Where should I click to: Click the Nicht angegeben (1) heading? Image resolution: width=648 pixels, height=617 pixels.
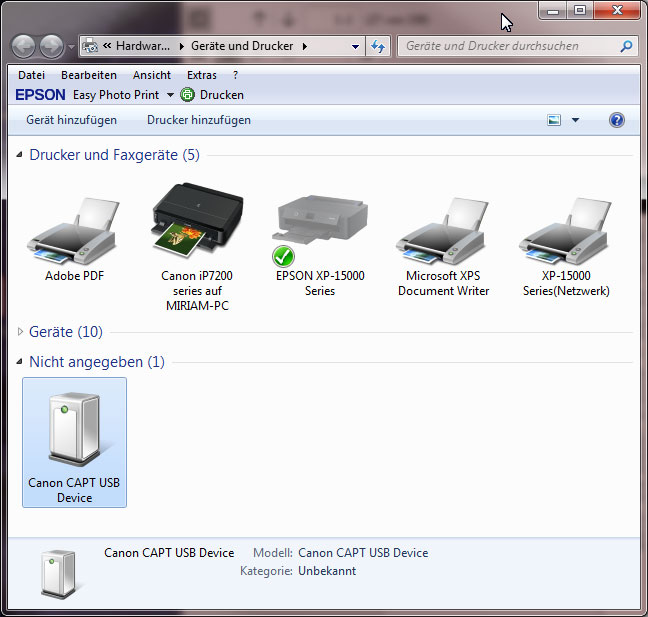(97, 362)
